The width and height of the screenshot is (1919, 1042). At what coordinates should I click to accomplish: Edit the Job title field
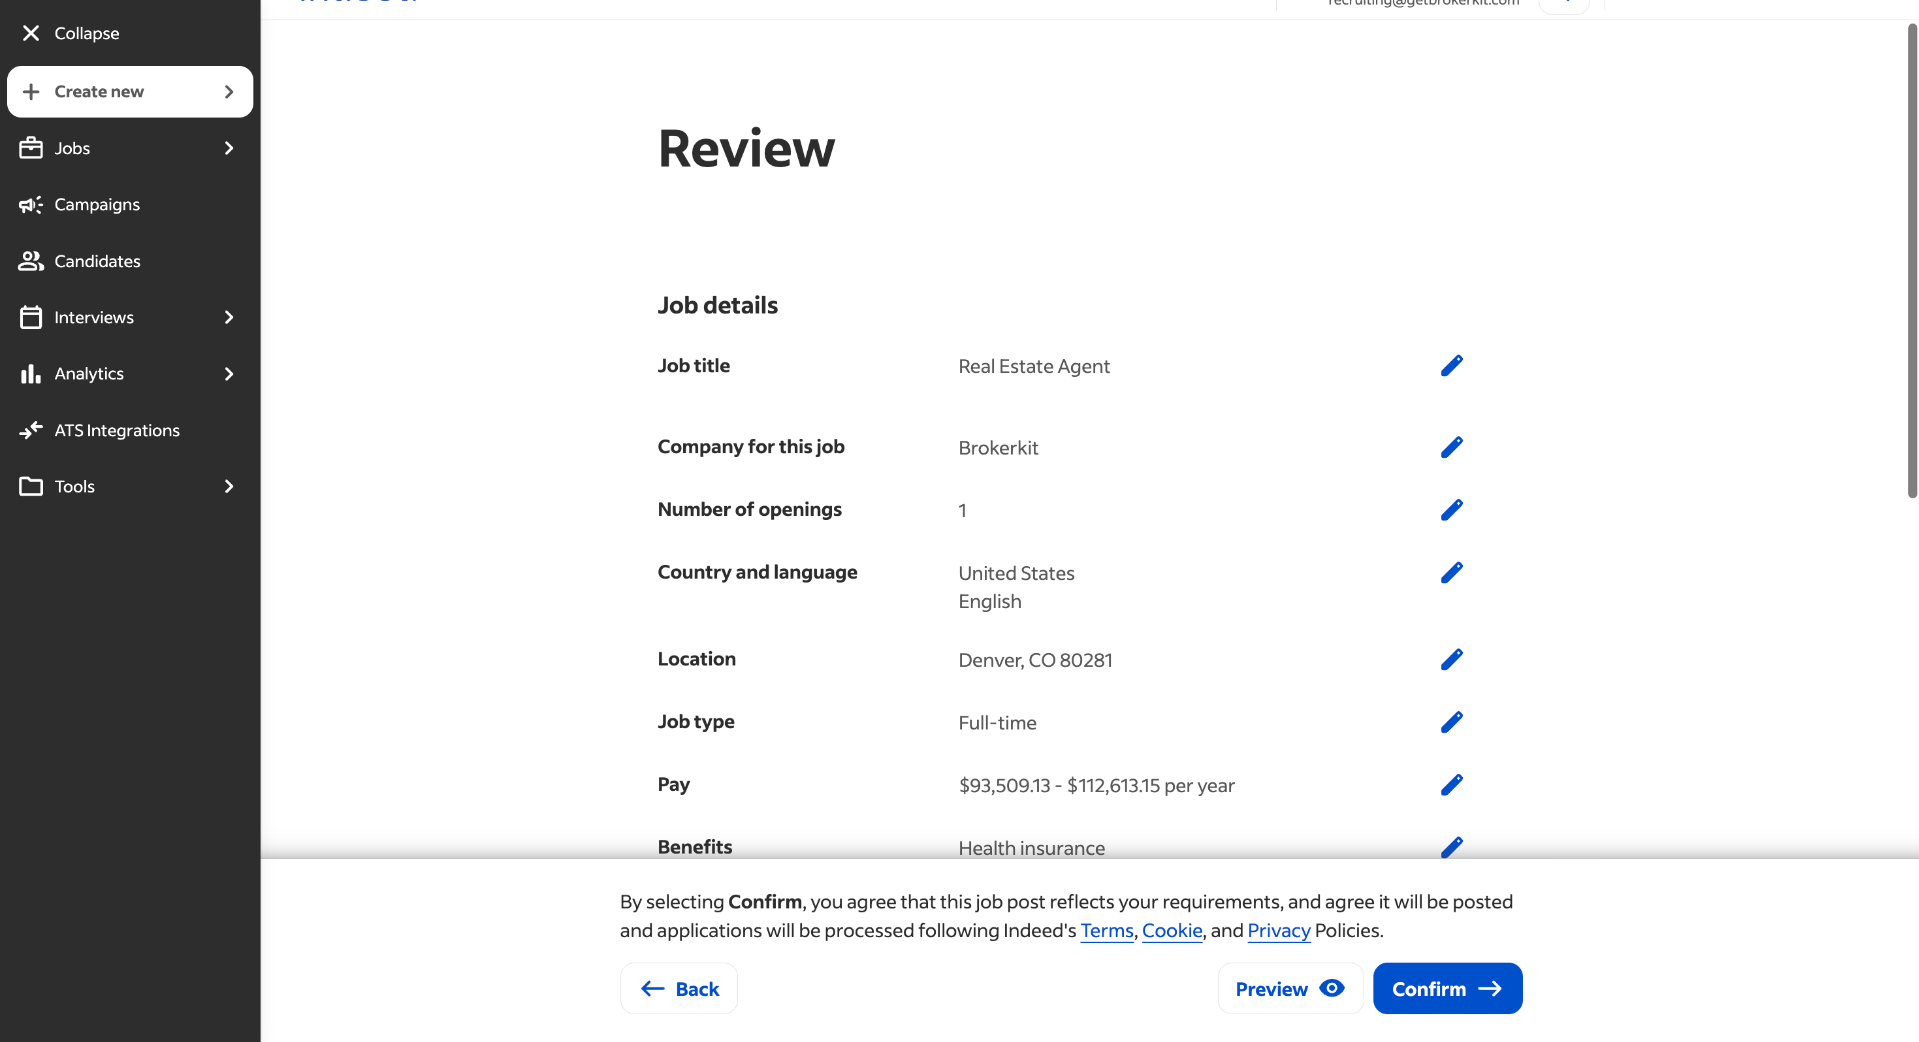pyautogui.click(x=1452, y=365)
